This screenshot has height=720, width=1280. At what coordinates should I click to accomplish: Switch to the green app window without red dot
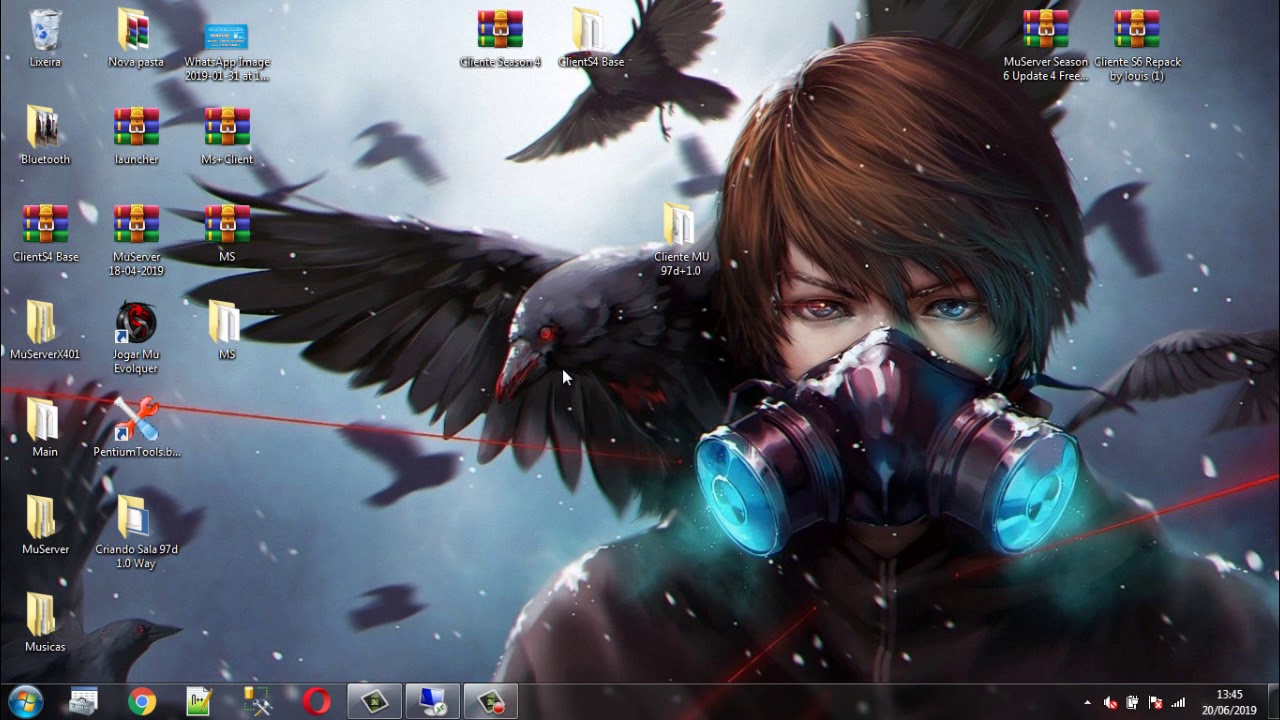(374, 701)
